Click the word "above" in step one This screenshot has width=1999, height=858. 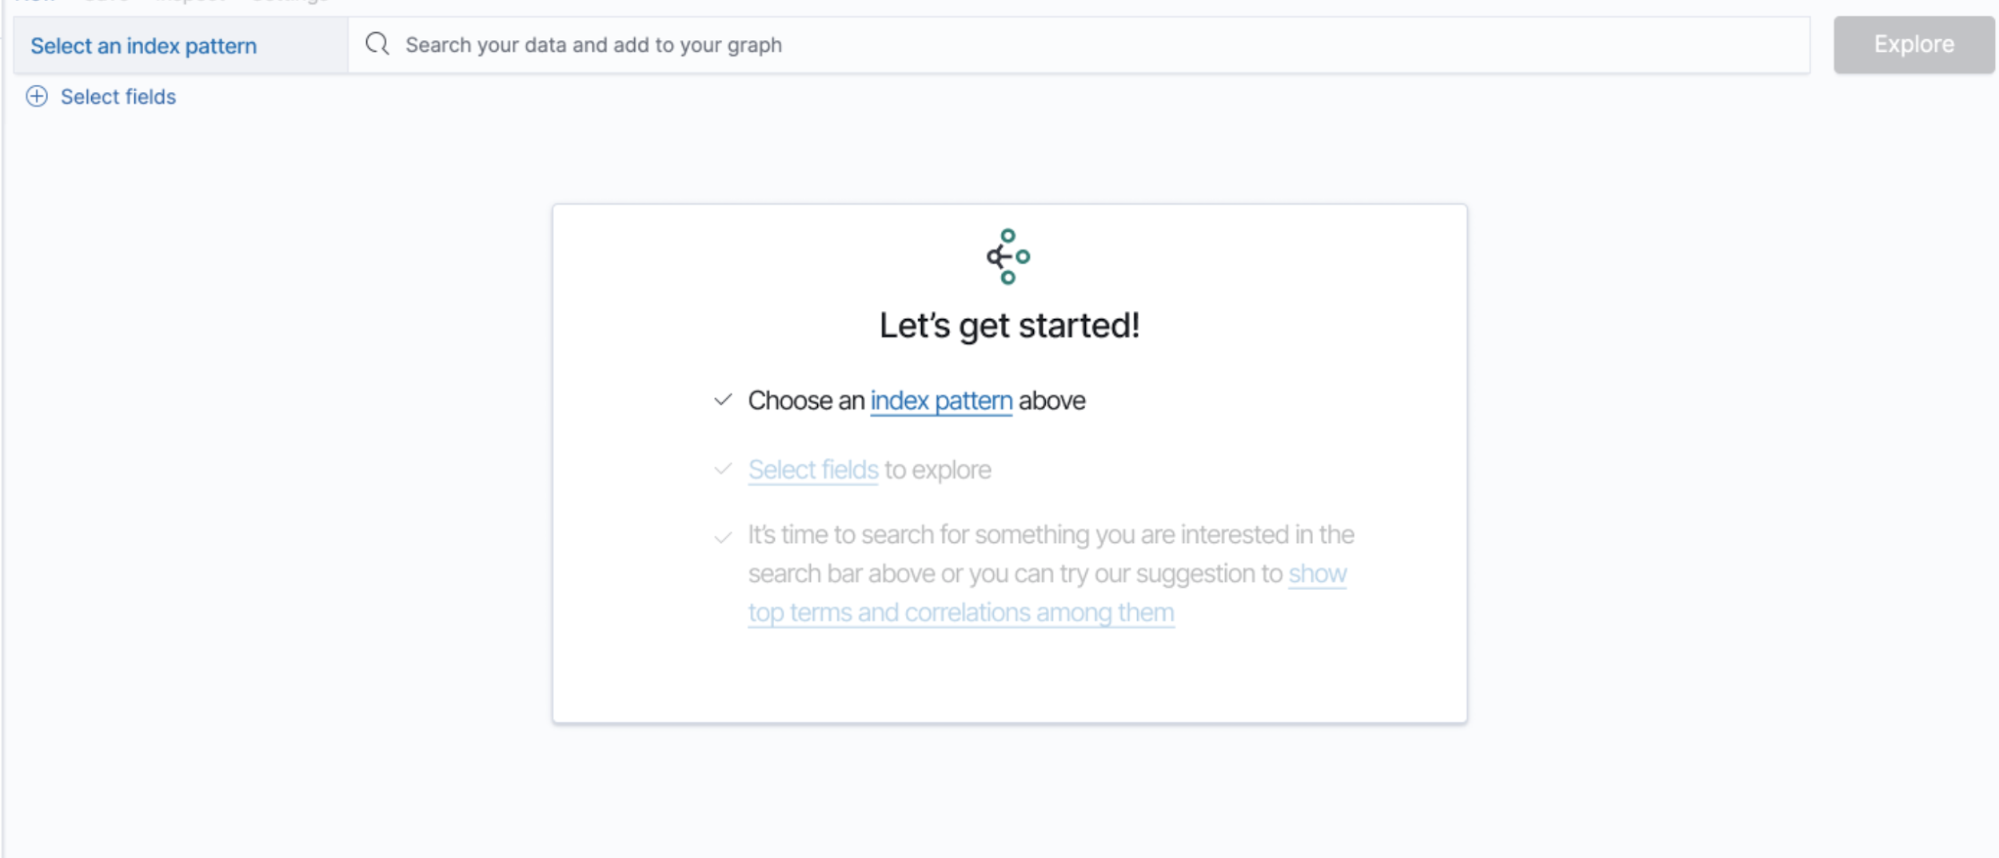coord(1052,401)
